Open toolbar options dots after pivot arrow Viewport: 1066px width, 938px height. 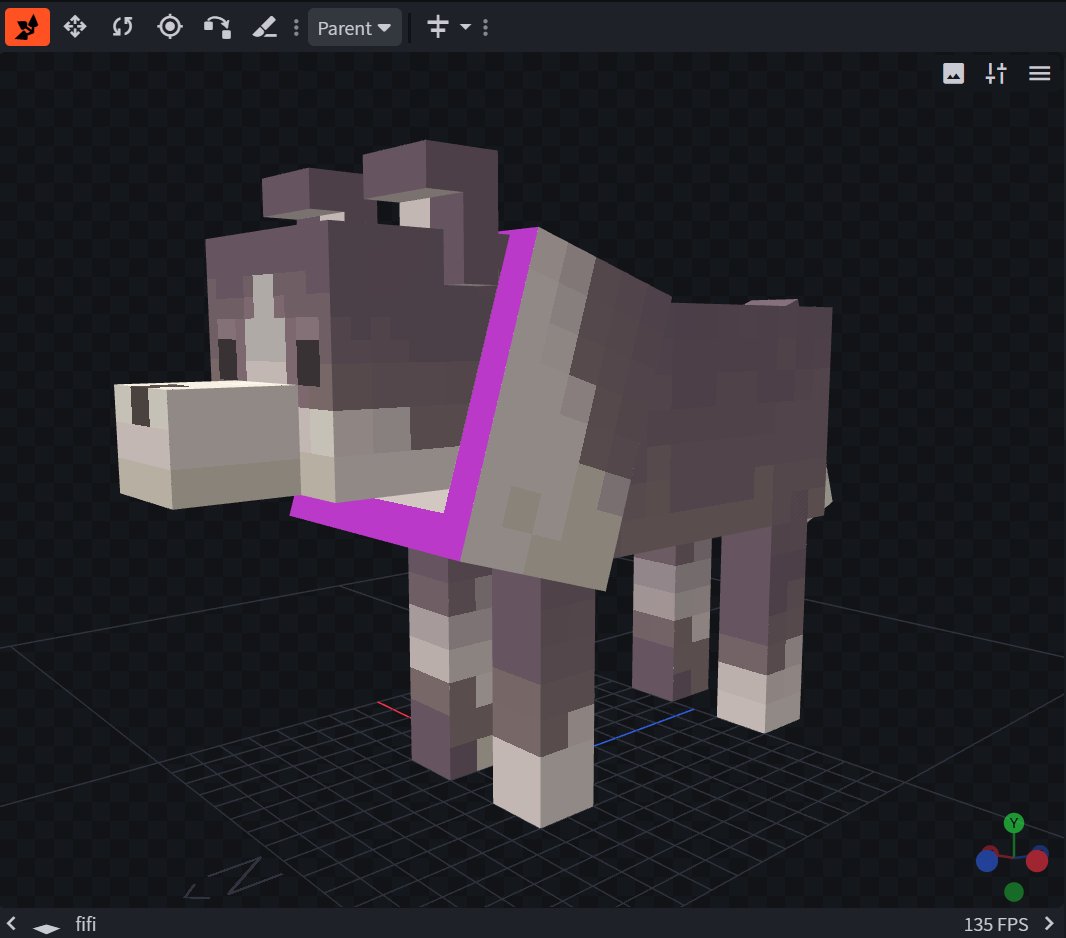[x=485, y=27]
